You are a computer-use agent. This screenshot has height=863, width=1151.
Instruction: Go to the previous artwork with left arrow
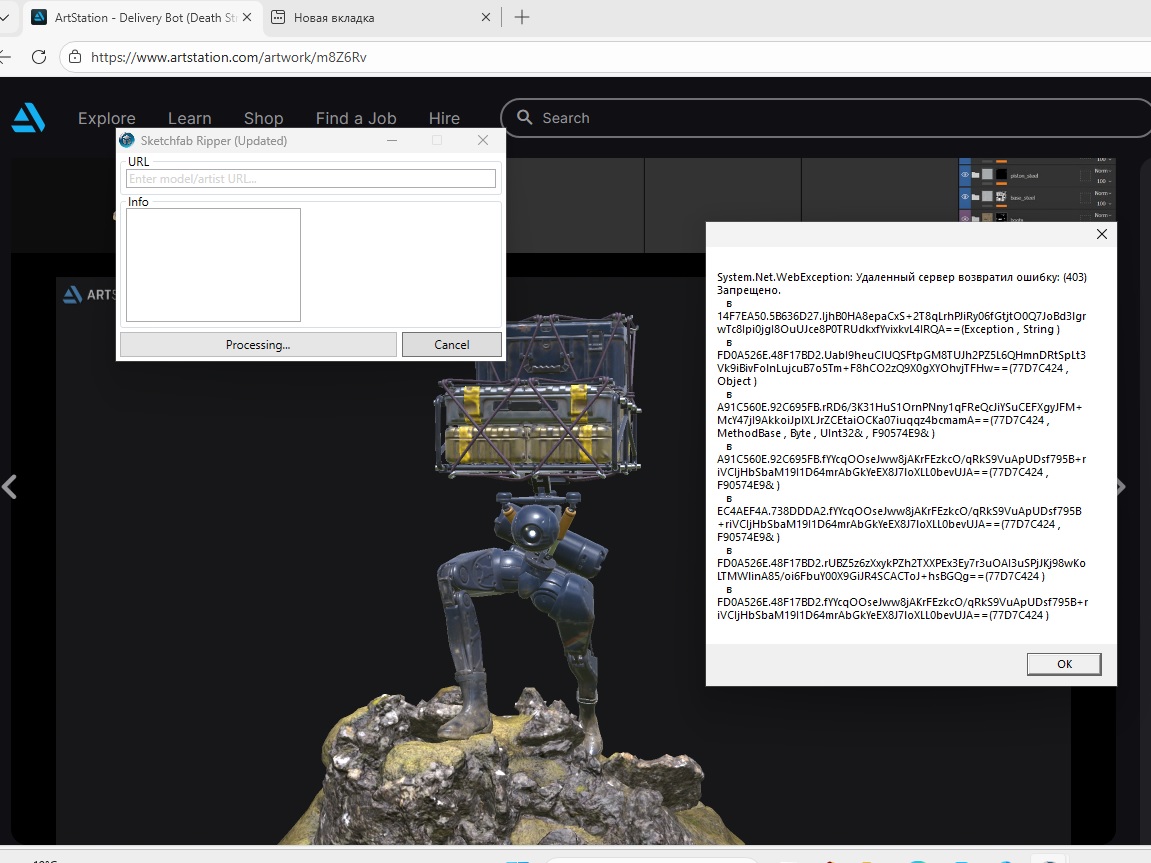10,487
